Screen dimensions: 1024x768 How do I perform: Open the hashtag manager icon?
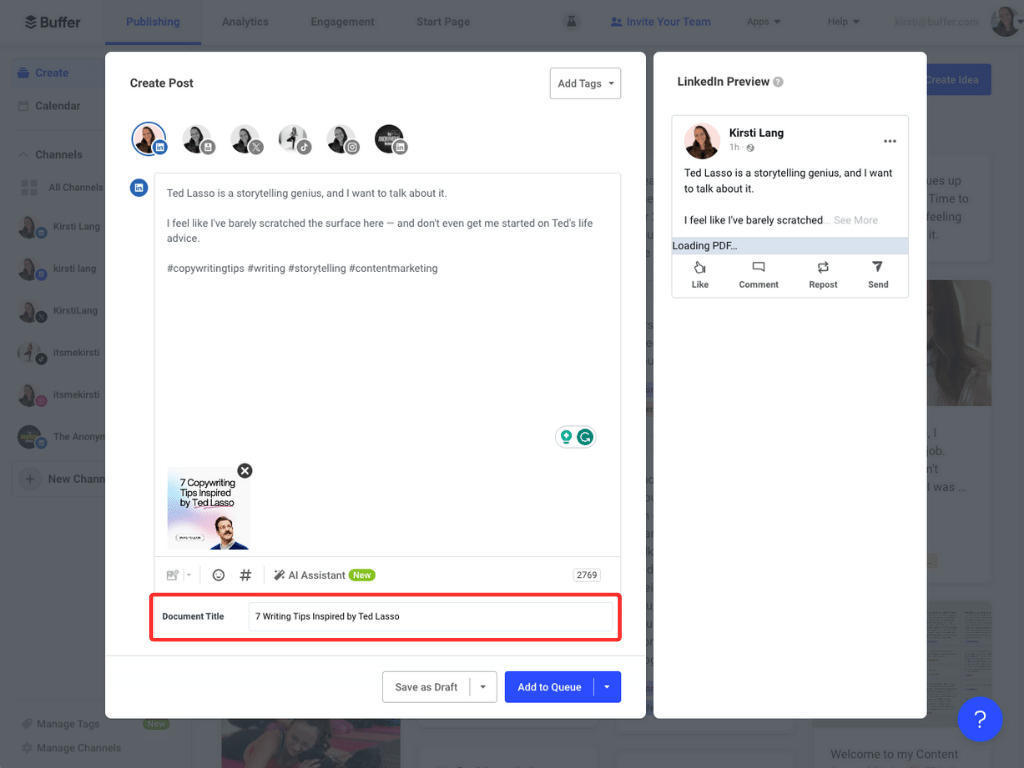[x=246, y=575]
